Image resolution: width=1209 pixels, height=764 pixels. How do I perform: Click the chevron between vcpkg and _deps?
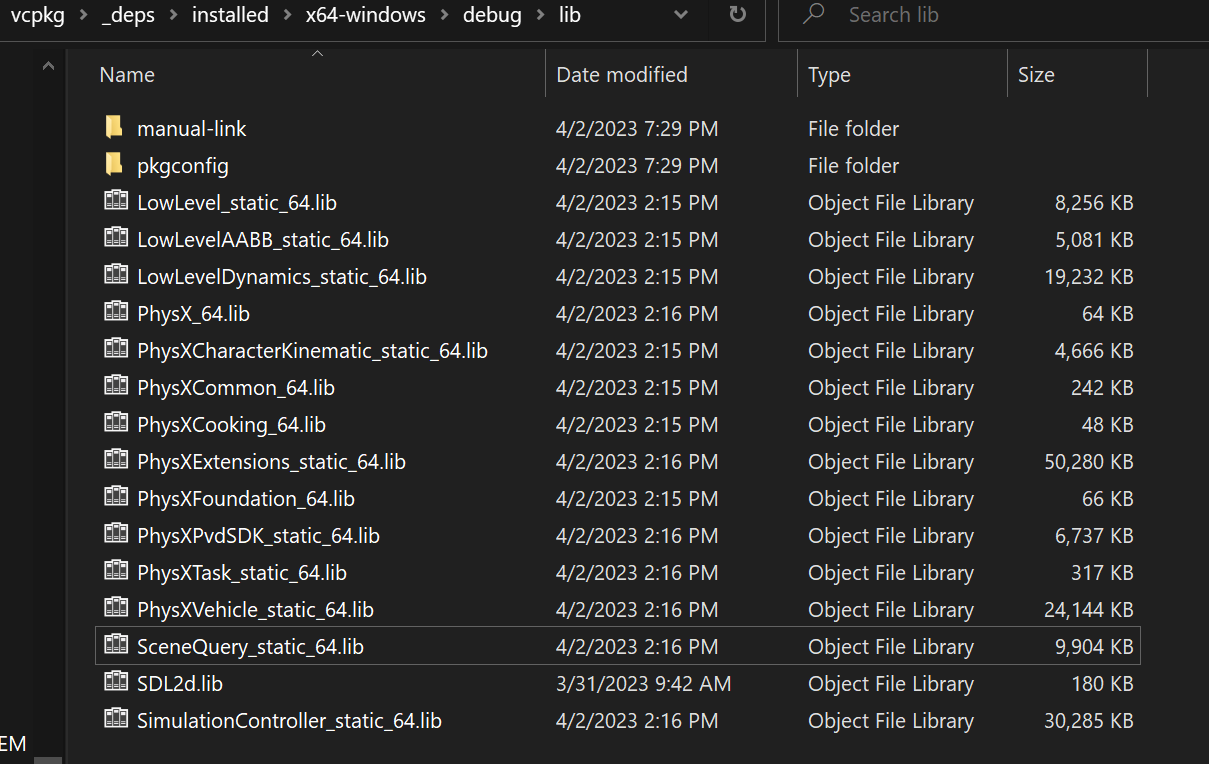click(84, 14)
